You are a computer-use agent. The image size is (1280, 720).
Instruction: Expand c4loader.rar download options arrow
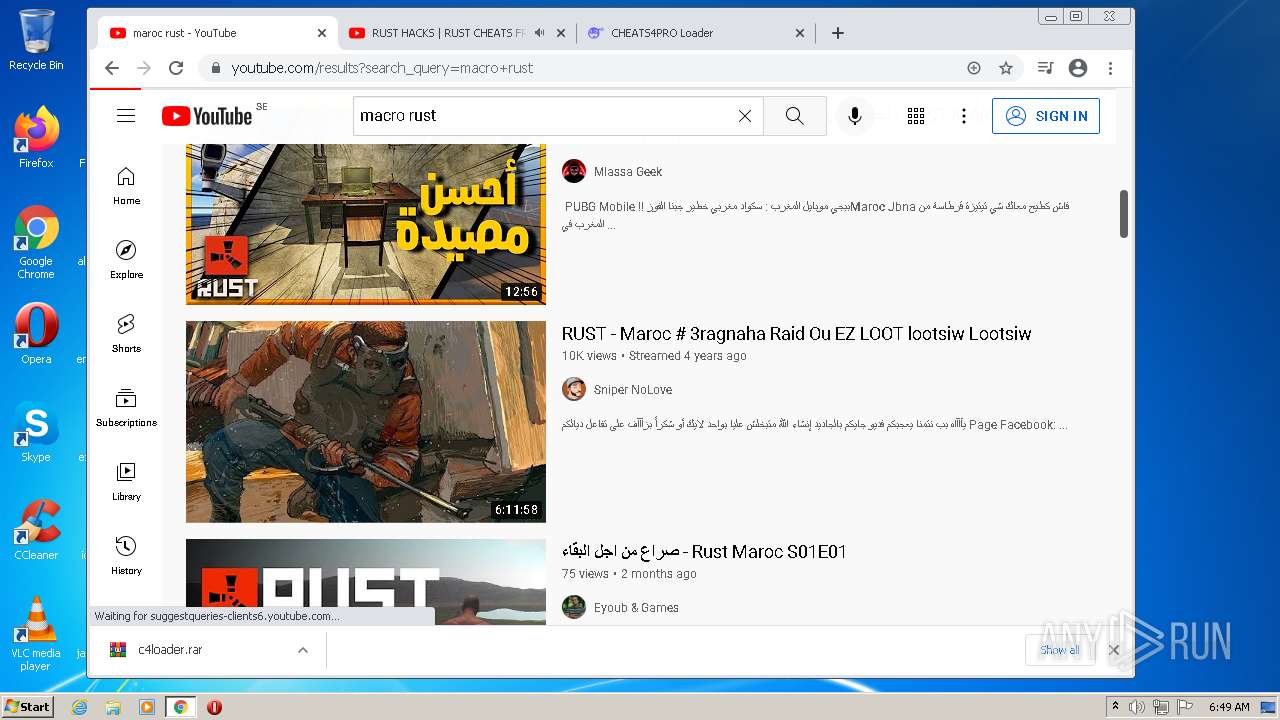click(x=302, y=650)
